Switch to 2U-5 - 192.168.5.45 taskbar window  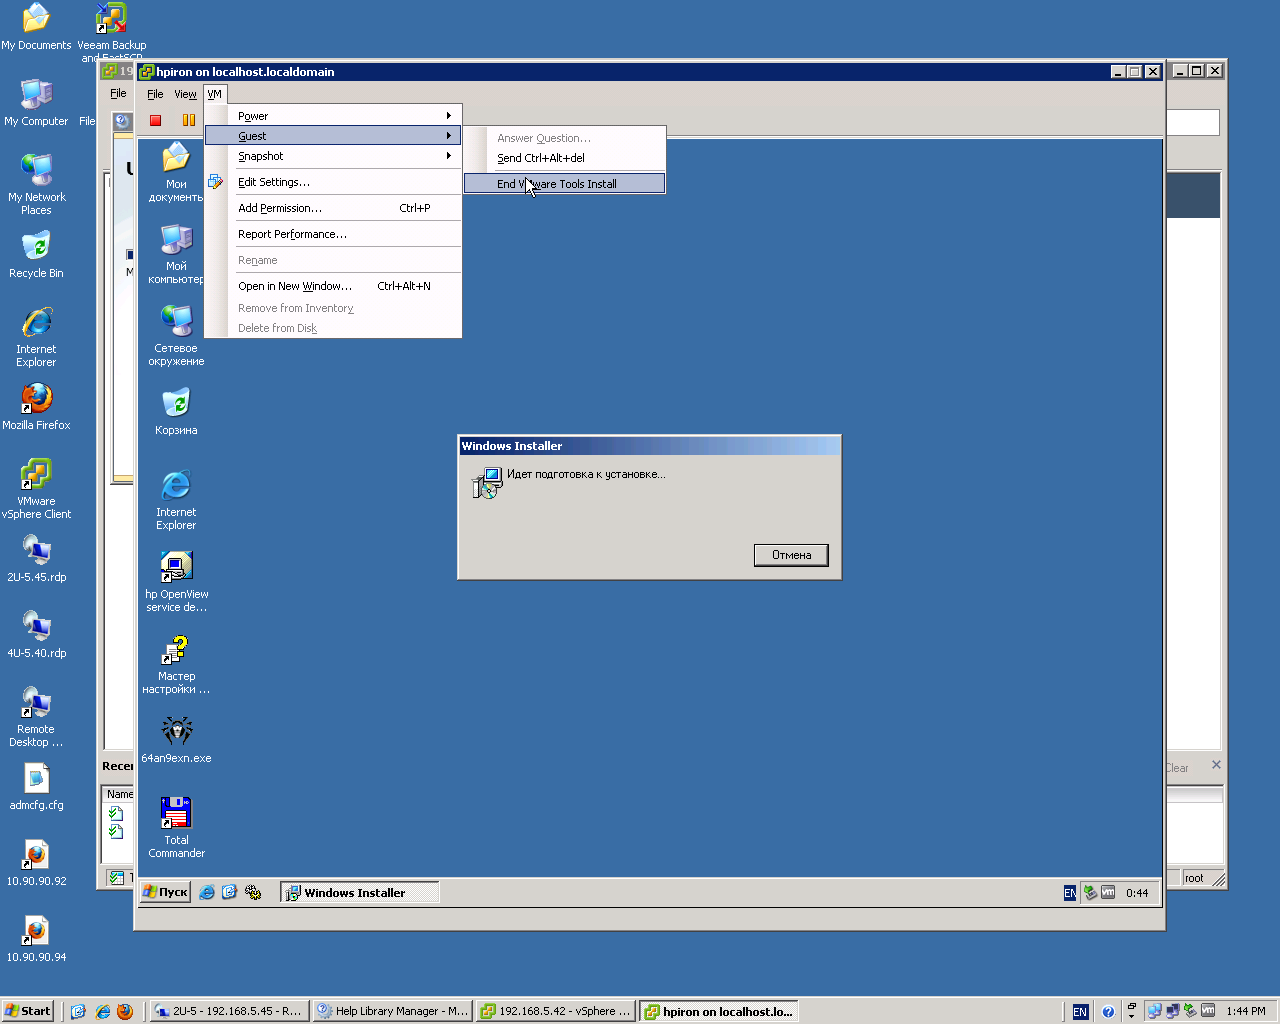[x=229, y=1011]
